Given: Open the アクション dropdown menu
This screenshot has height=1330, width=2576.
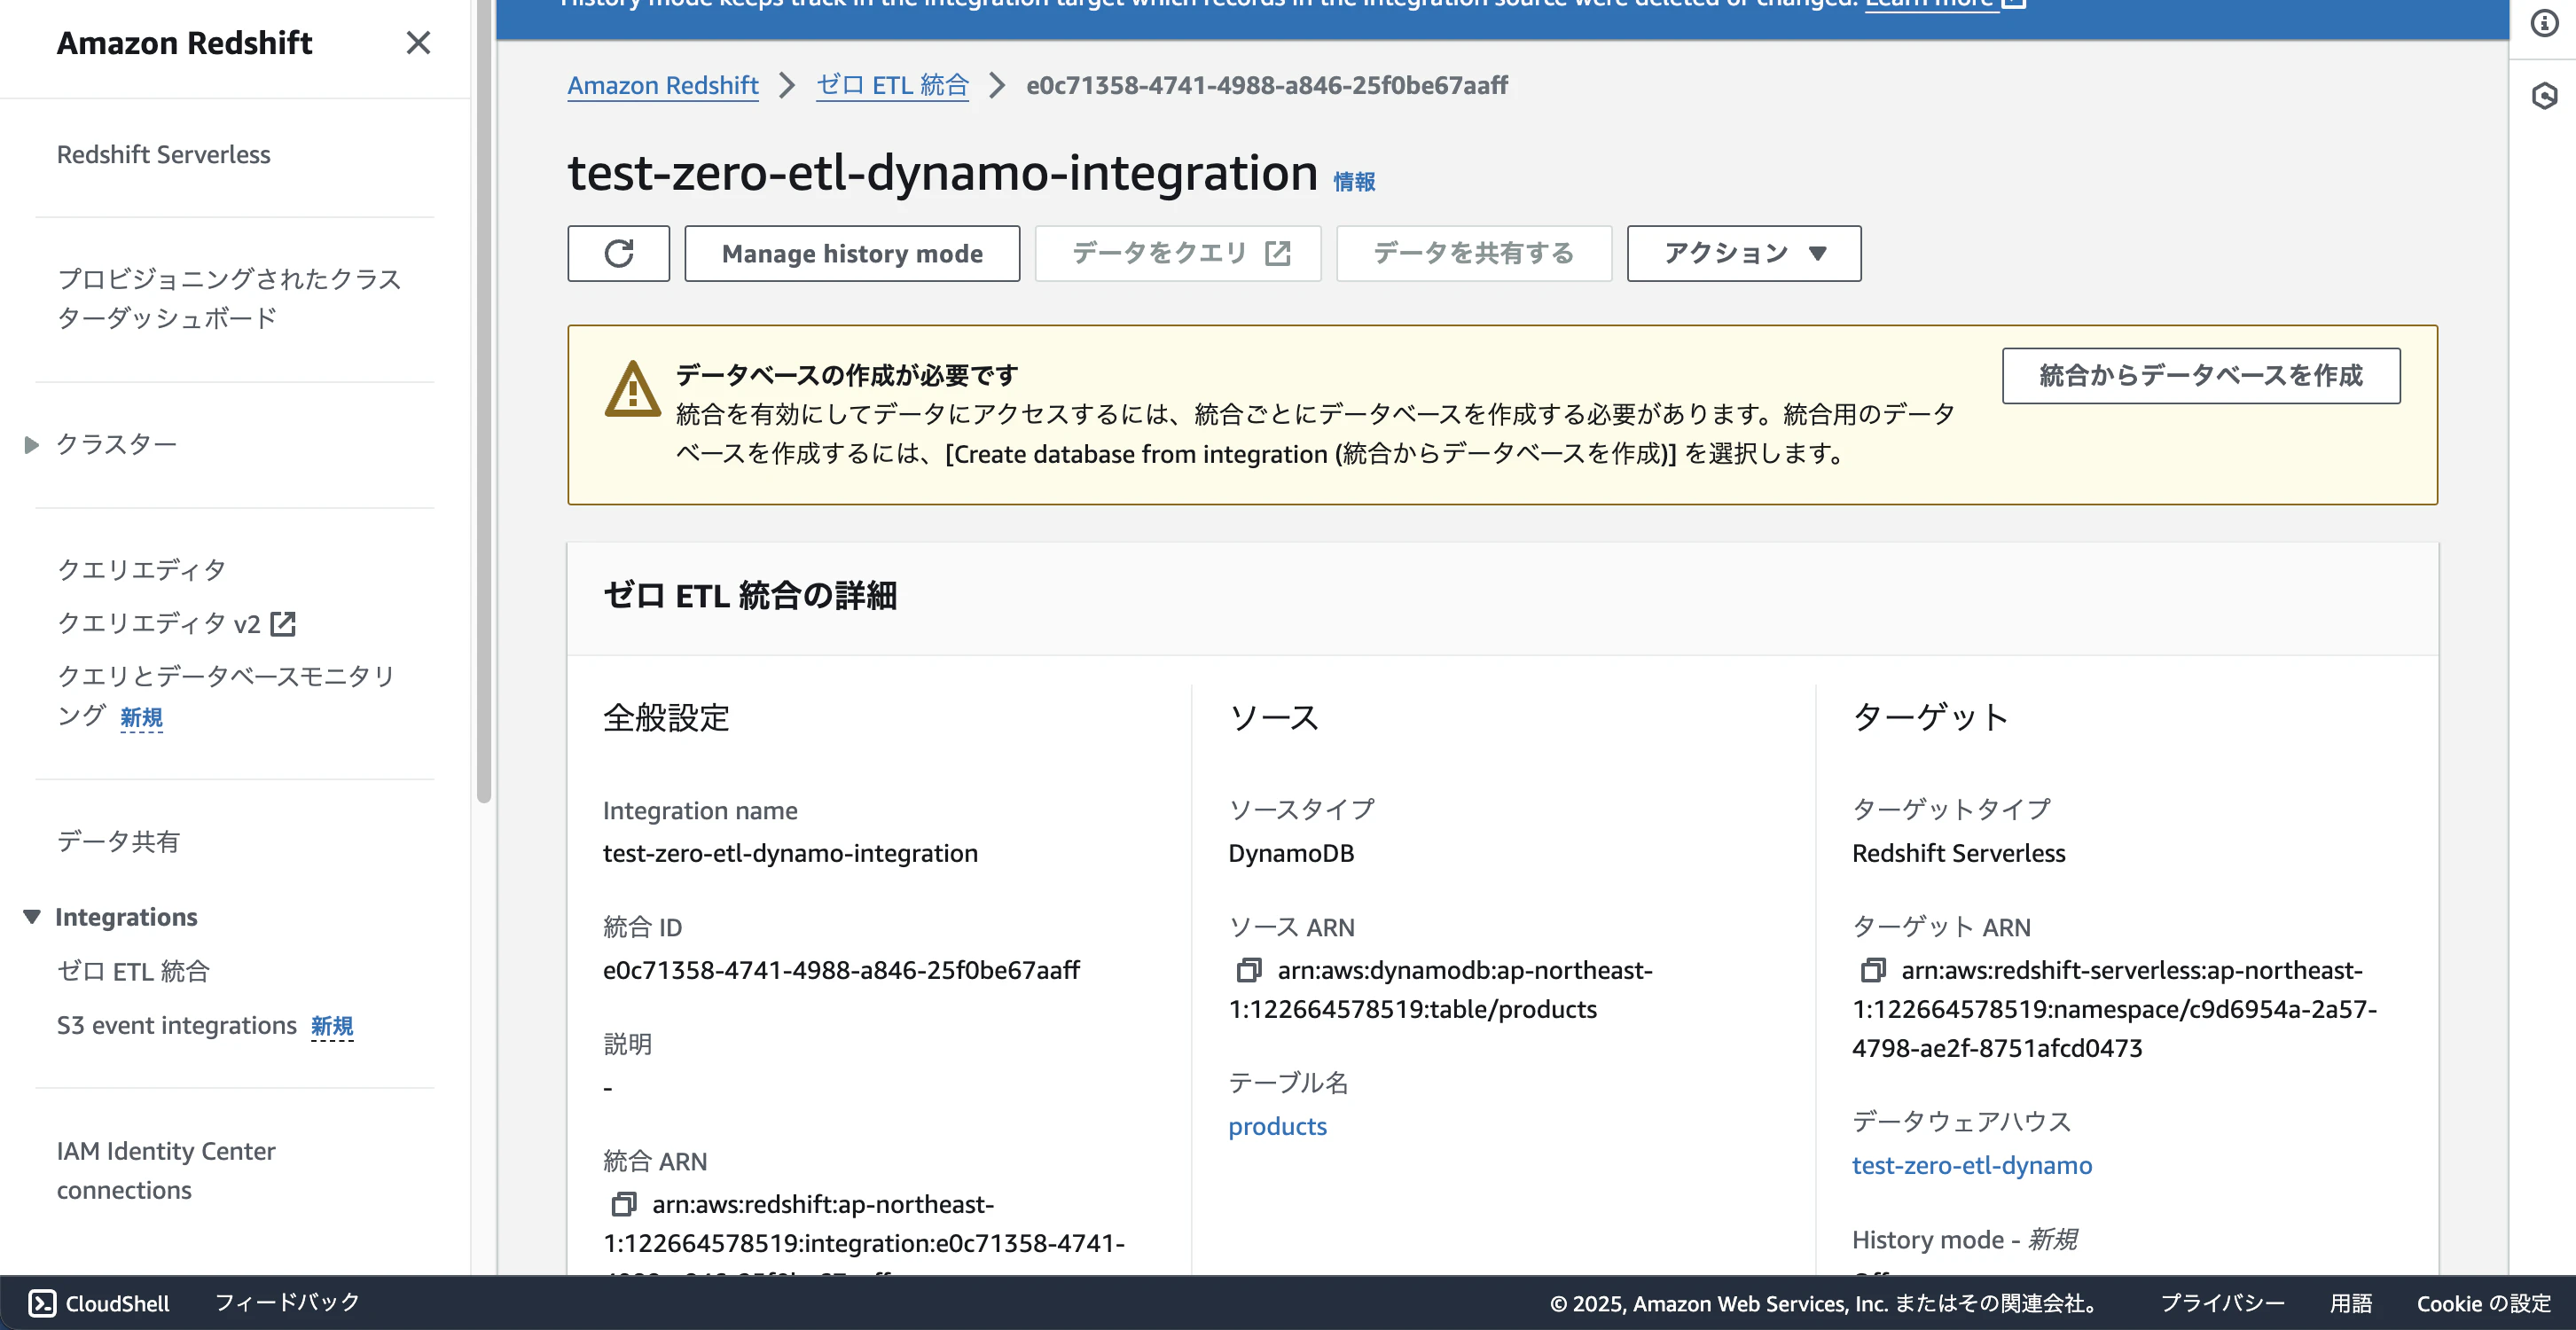Looking at the screenshot, I should click(1743, 253).
